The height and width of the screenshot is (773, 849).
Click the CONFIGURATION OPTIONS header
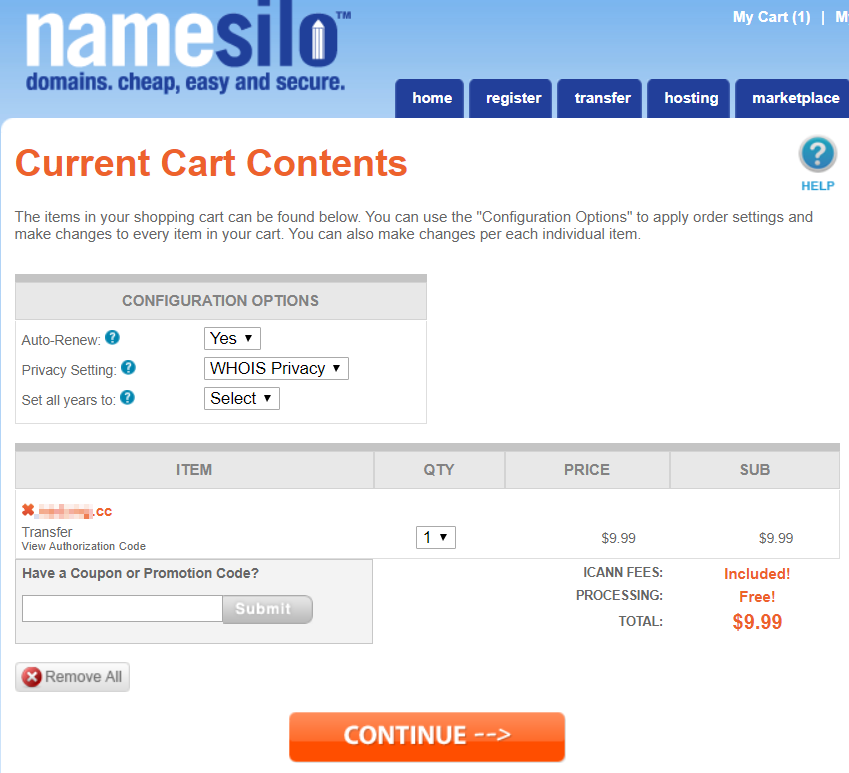[x=220, y=301]
